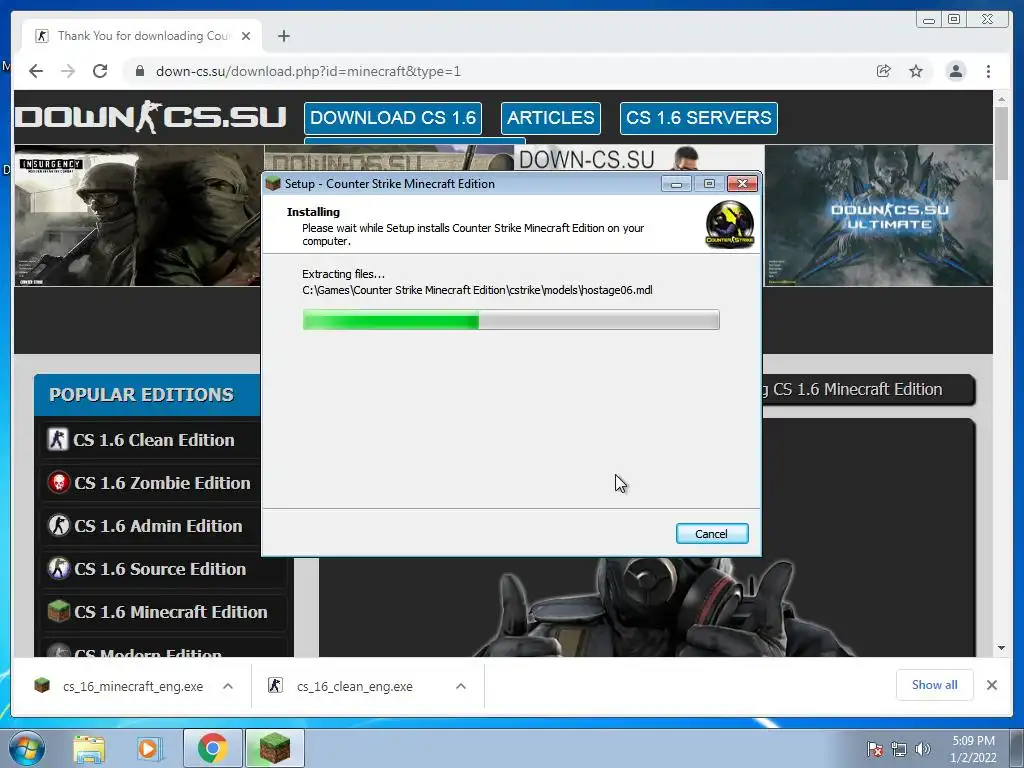This screenshot has width=1024, height=768.
Task: Open the CS 1.6 Clean Edition link
Action: pyautogui.click(x=153, y=440)
